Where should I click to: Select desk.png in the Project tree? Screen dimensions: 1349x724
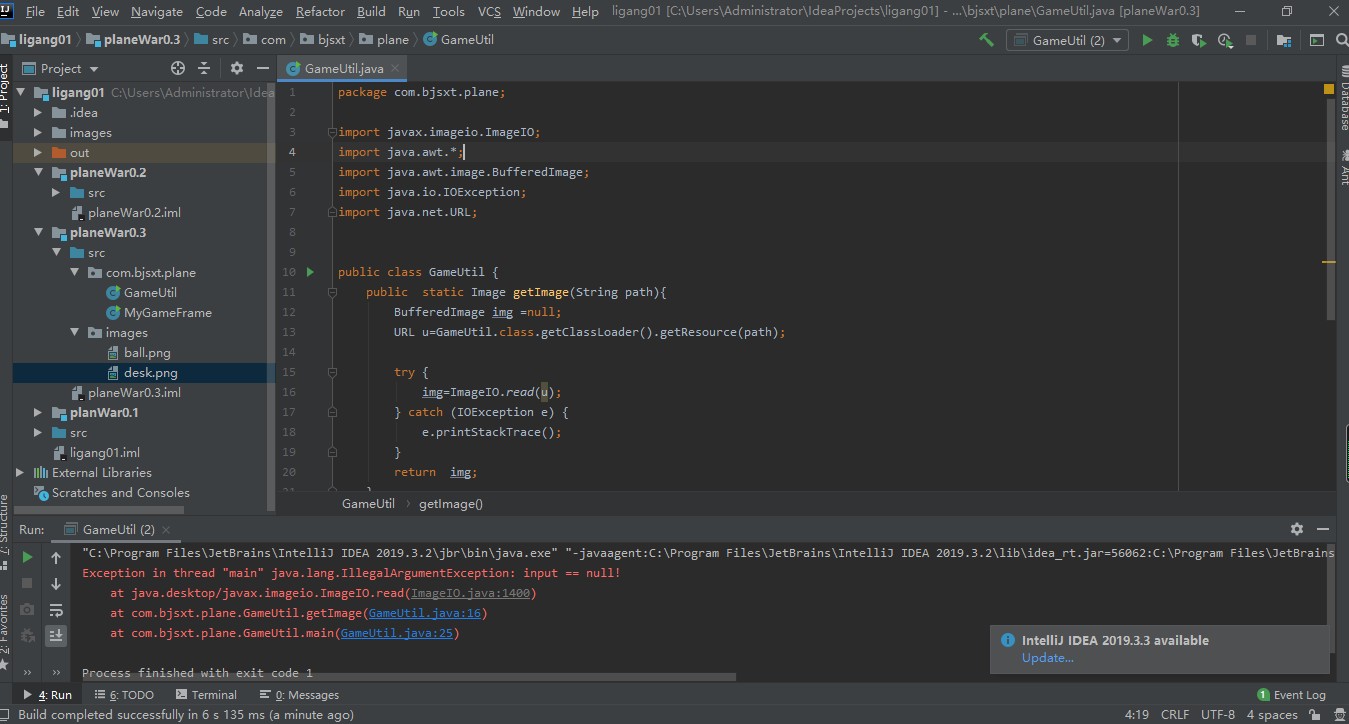140,373
